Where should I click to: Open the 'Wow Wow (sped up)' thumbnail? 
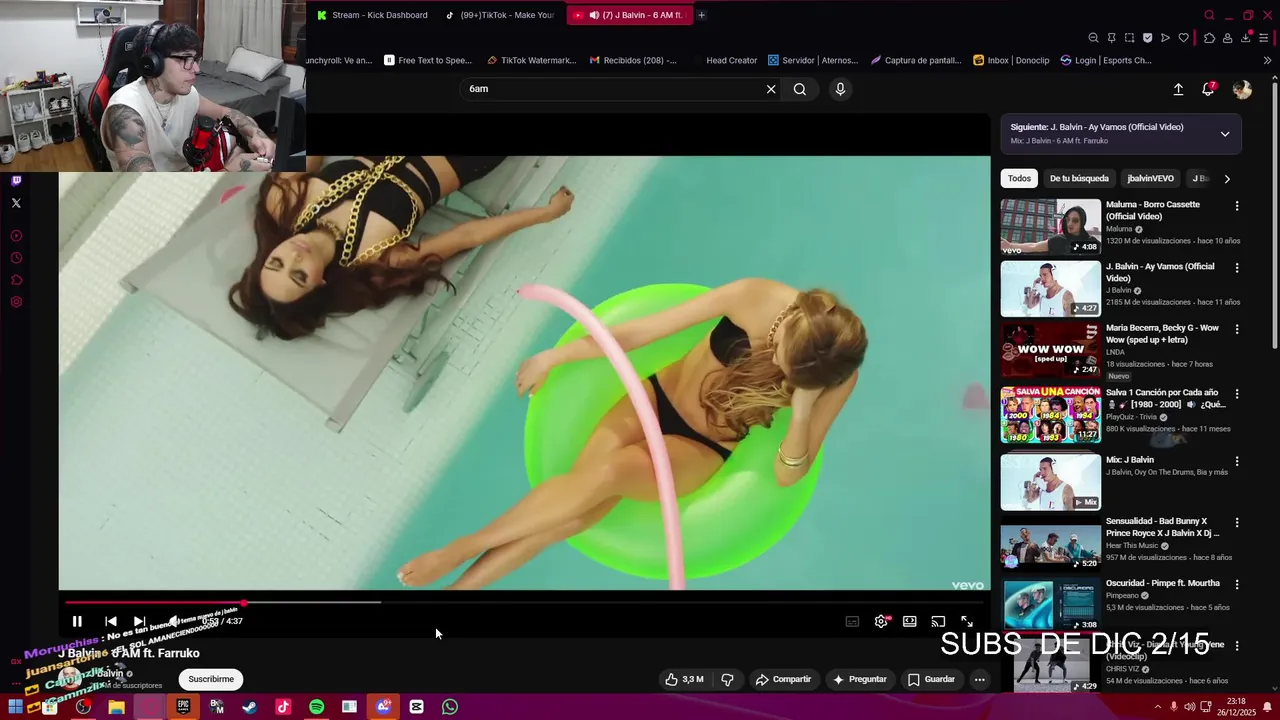point(1050,350)
